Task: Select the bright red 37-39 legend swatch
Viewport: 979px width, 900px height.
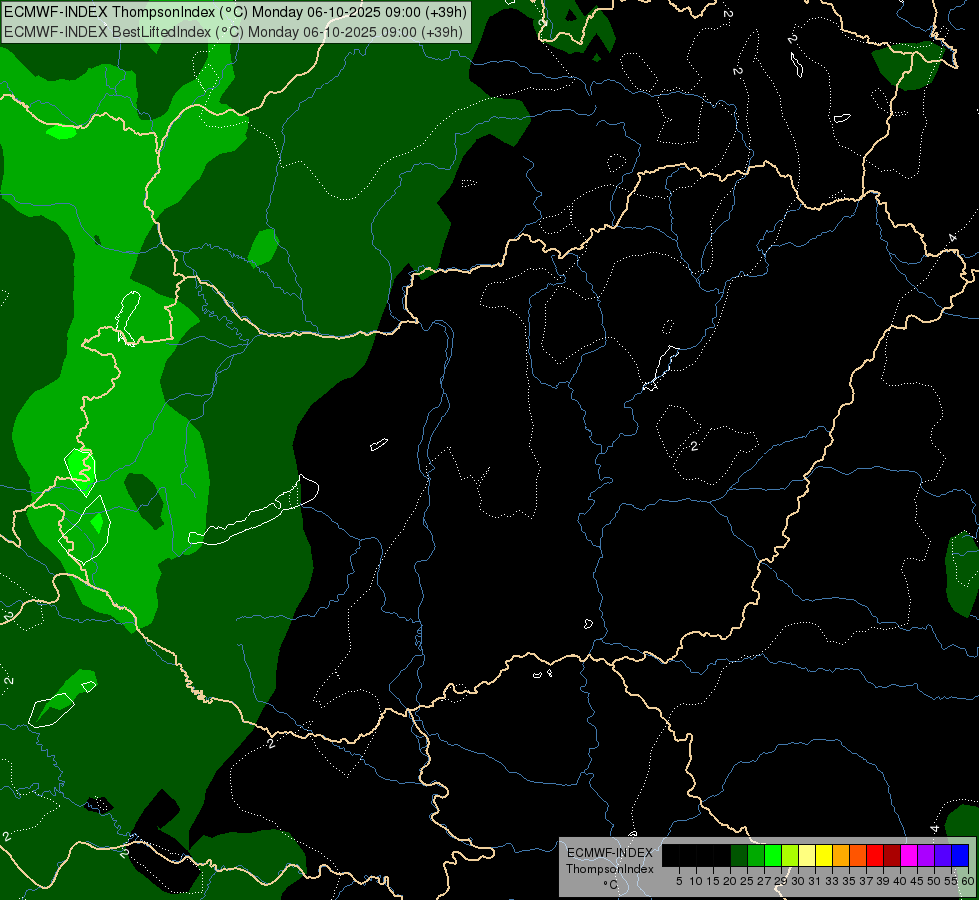Action: tap(875, 855)
